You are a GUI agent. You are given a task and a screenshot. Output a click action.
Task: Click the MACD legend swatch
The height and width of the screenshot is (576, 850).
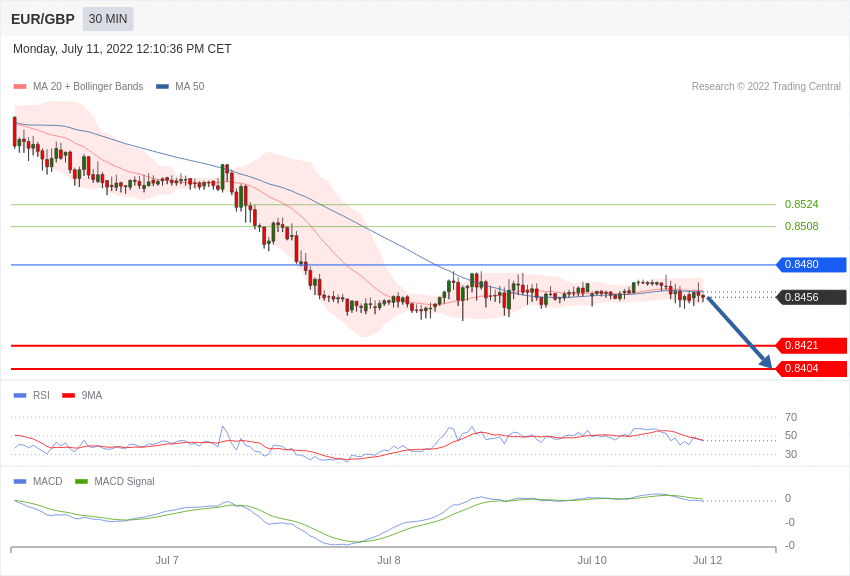pos(20,481)
